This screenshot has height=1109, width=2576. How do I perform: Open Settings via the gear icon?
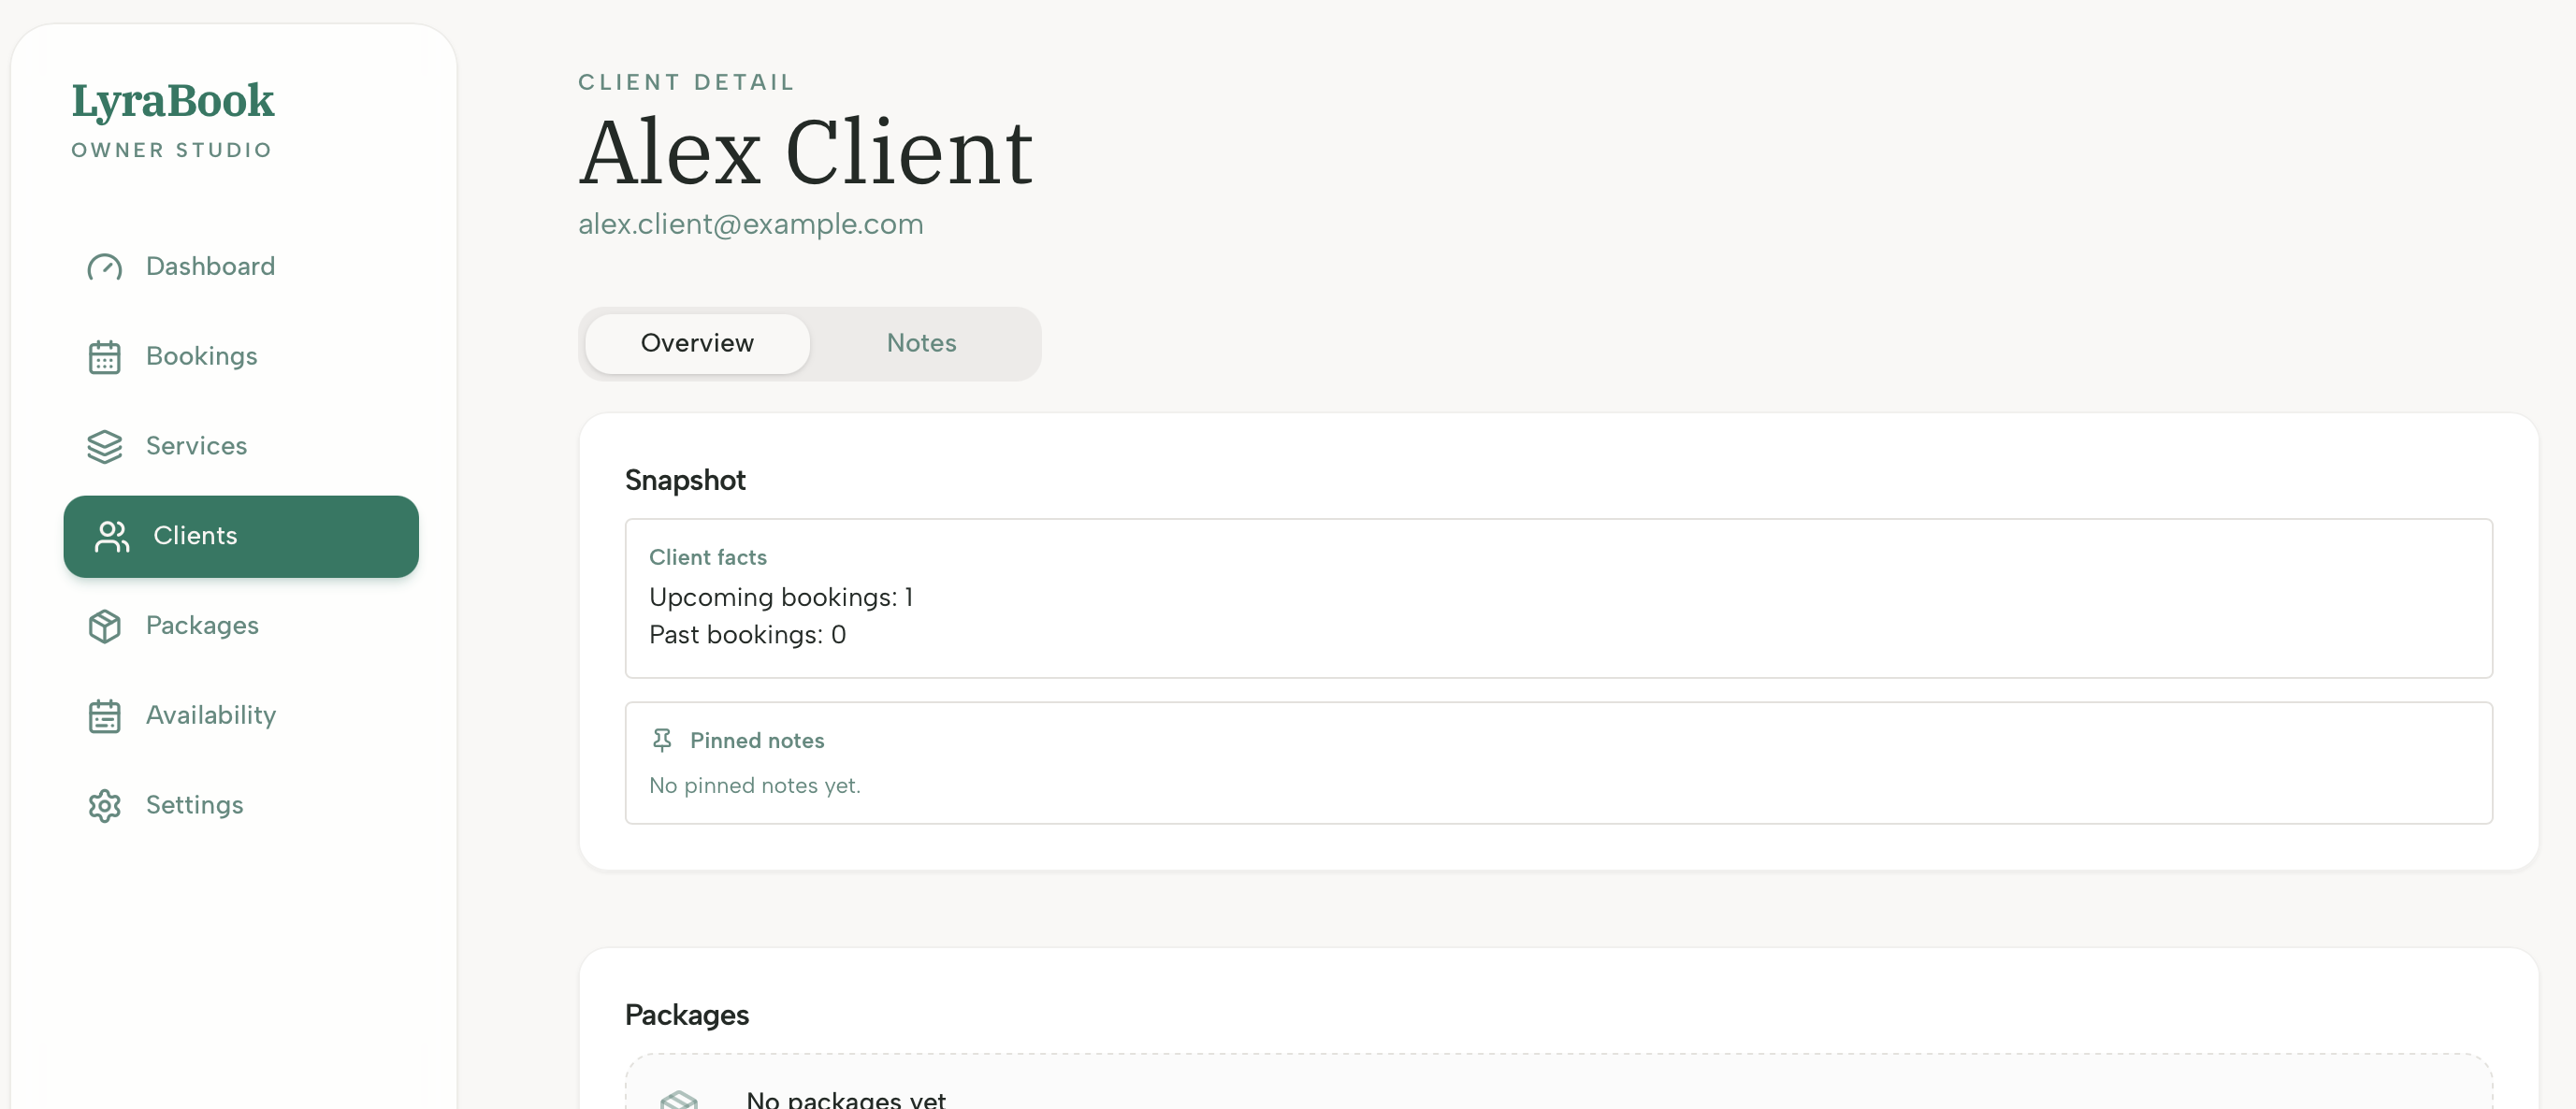104,805
